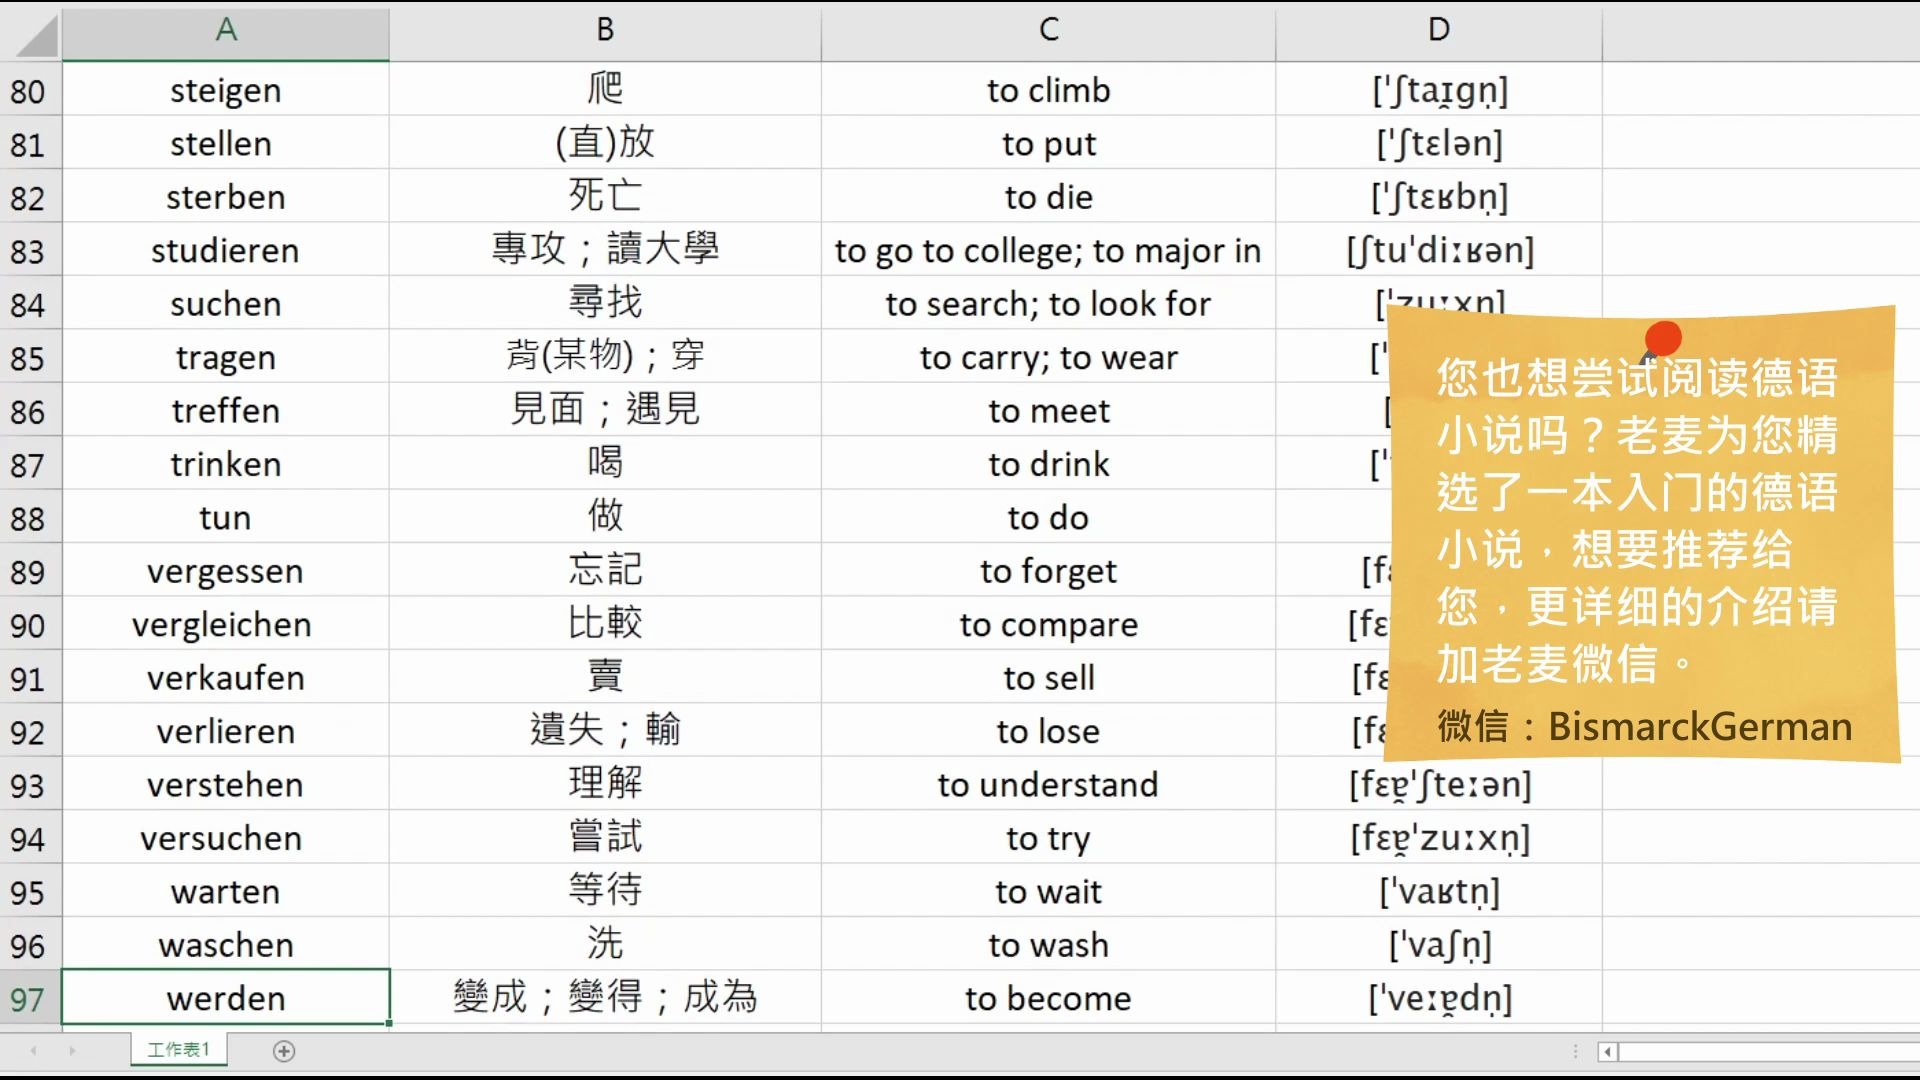Click cell containing suchen

(x=226, y=304)
